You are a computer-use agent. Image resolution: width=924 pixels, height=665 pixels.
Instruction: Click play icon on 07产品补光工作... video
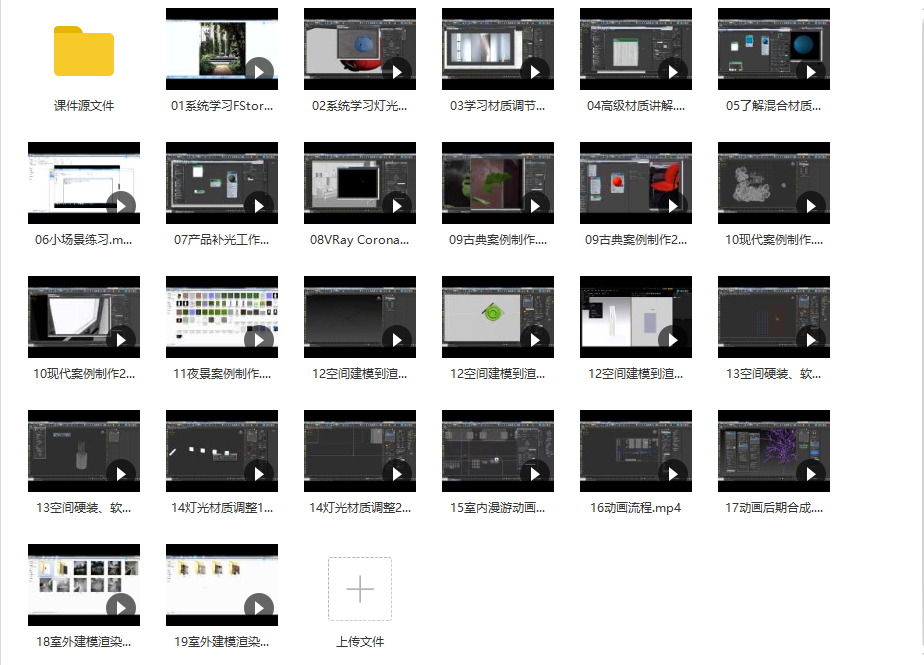[x=259, y=205]
